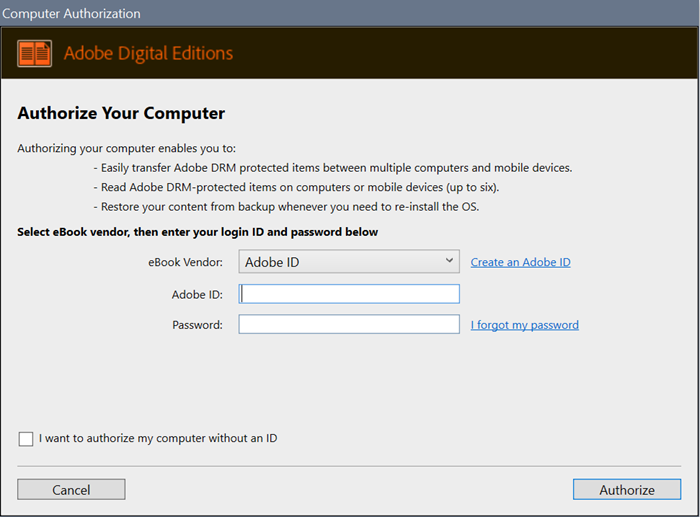Open the eBook Vendor dropdown
The width and height of the screenshot is (700, 517).
click(349, 262)
